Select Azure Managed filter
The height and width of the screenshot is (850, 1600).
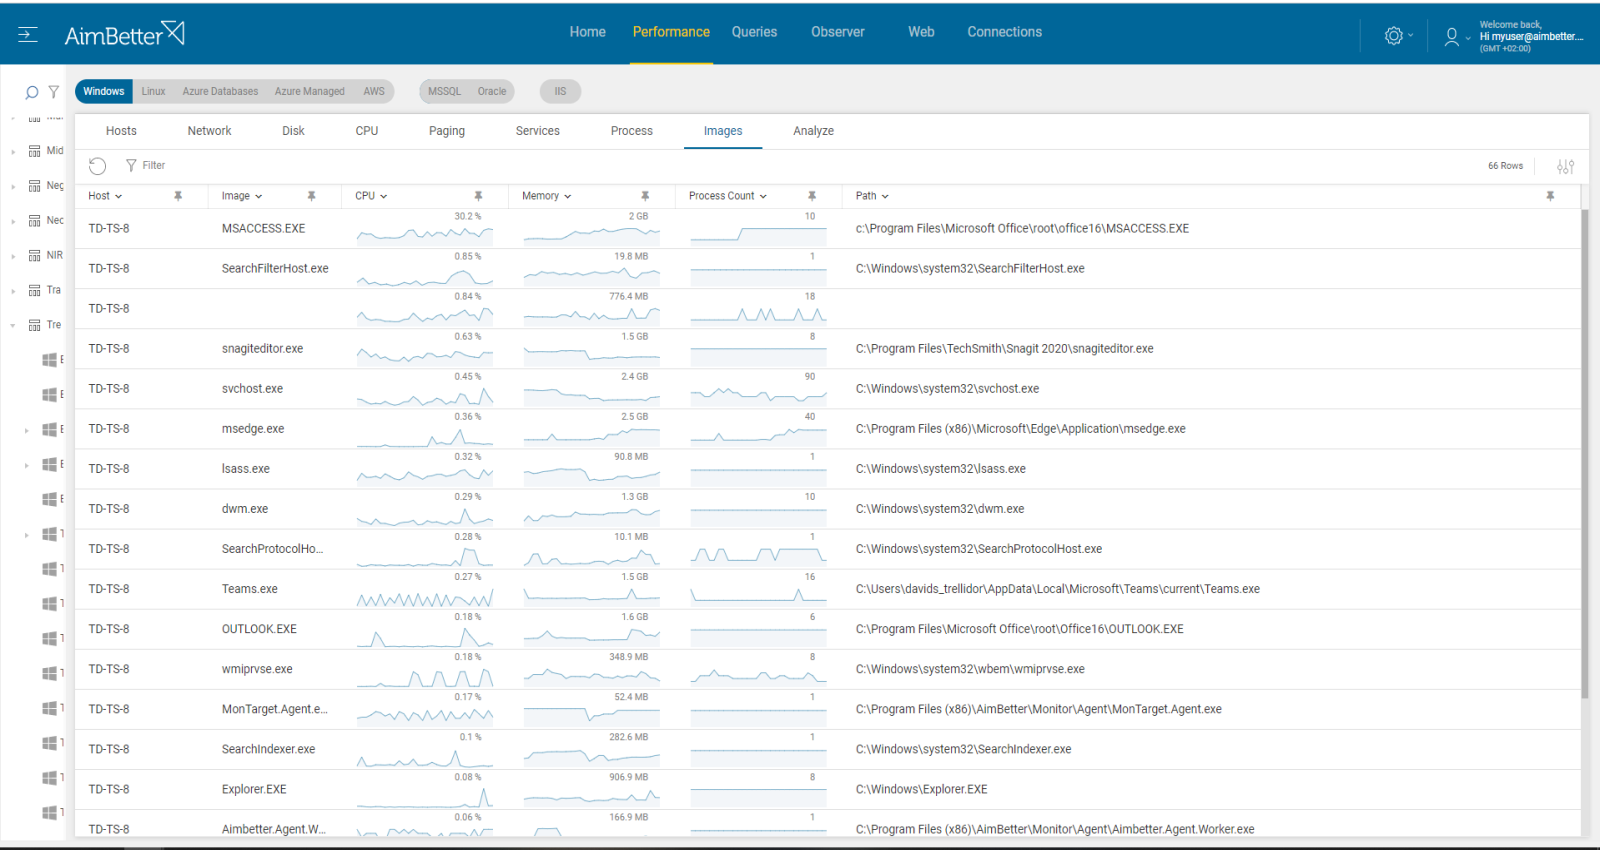click(309, 91)
